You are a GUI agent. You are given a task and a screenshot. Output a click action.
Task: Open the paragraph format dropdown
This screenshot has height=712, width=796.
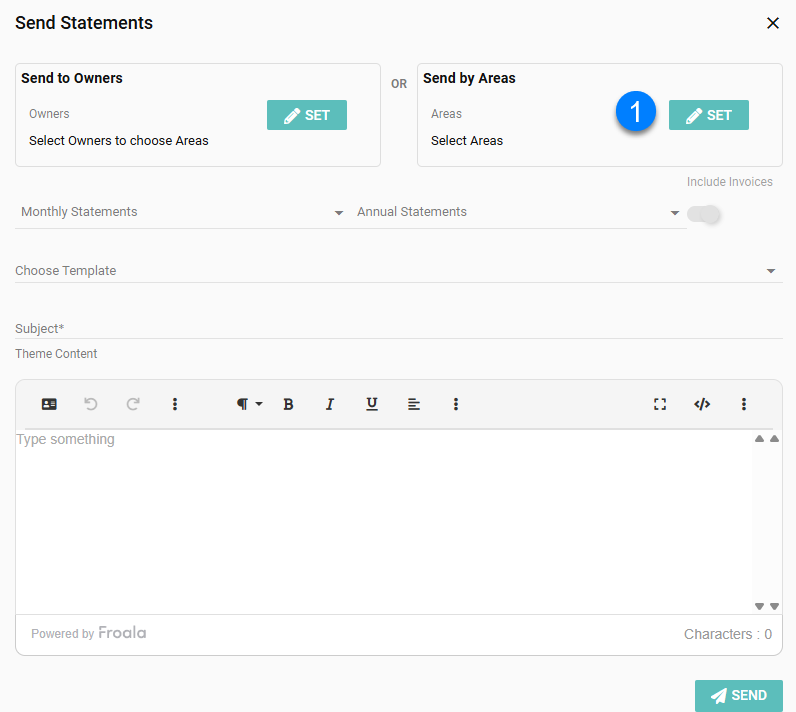249,404
